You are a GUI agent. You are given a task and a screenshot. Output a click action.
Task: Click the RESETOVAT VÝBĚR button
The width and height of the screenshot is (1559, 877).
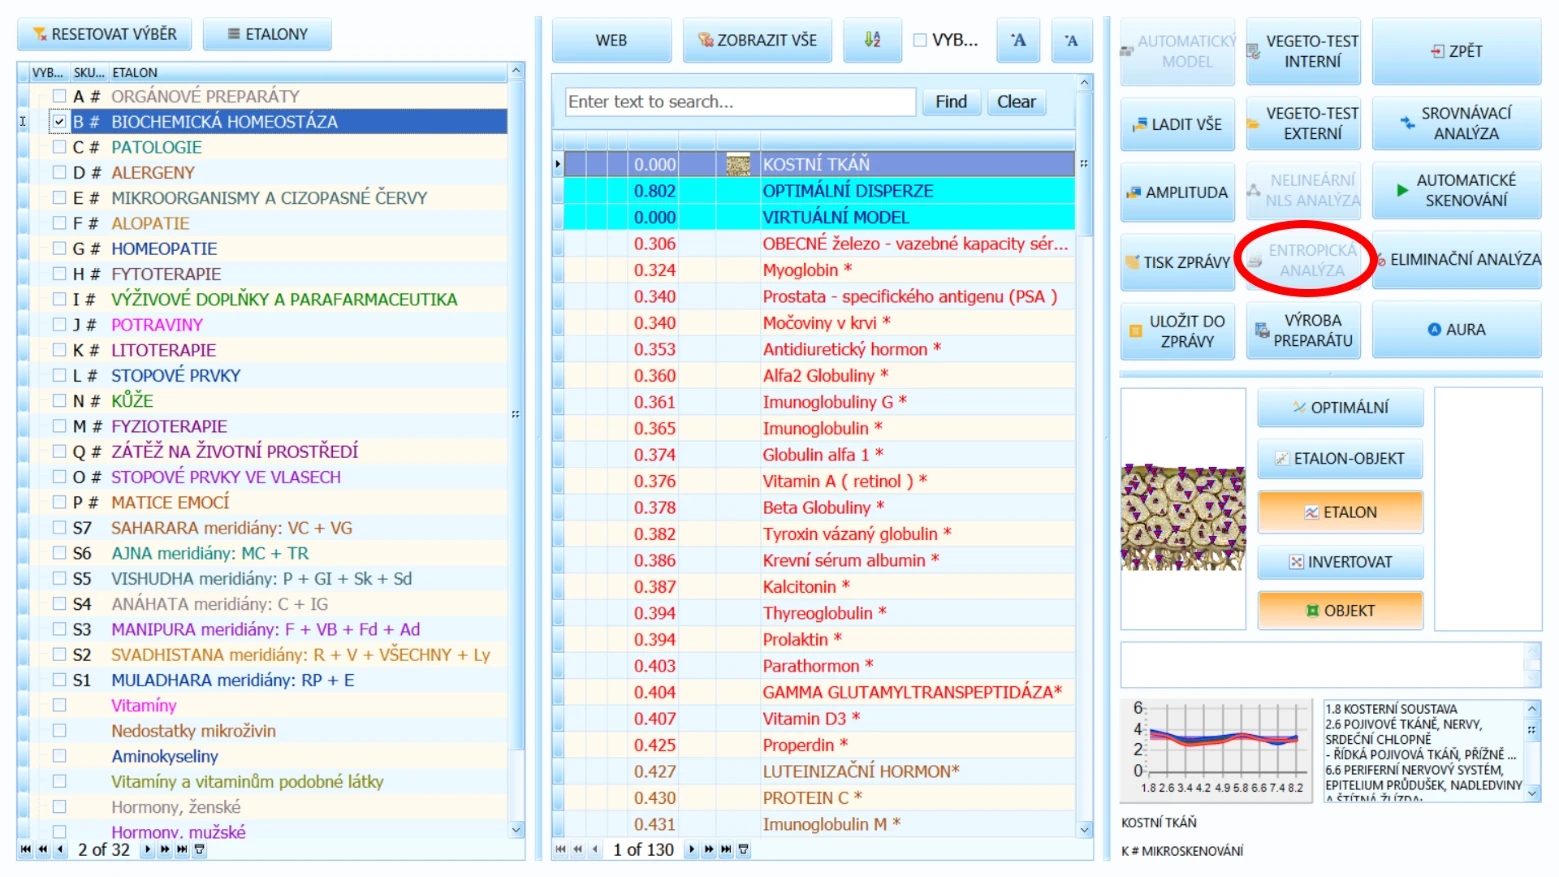point(105,34)
